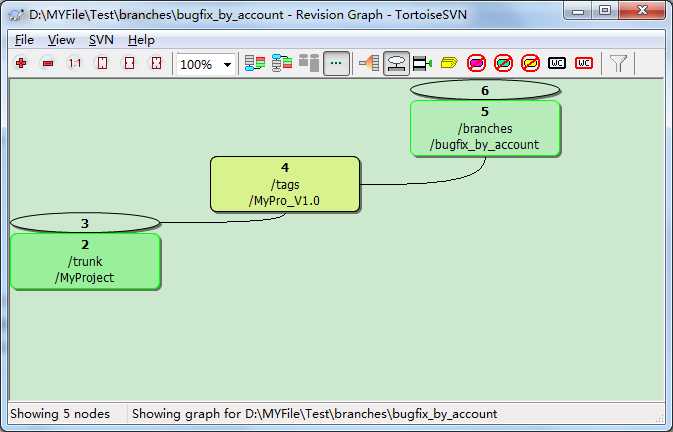
Task: Click the yellow hide tags icon
Action: click(530, 63)
